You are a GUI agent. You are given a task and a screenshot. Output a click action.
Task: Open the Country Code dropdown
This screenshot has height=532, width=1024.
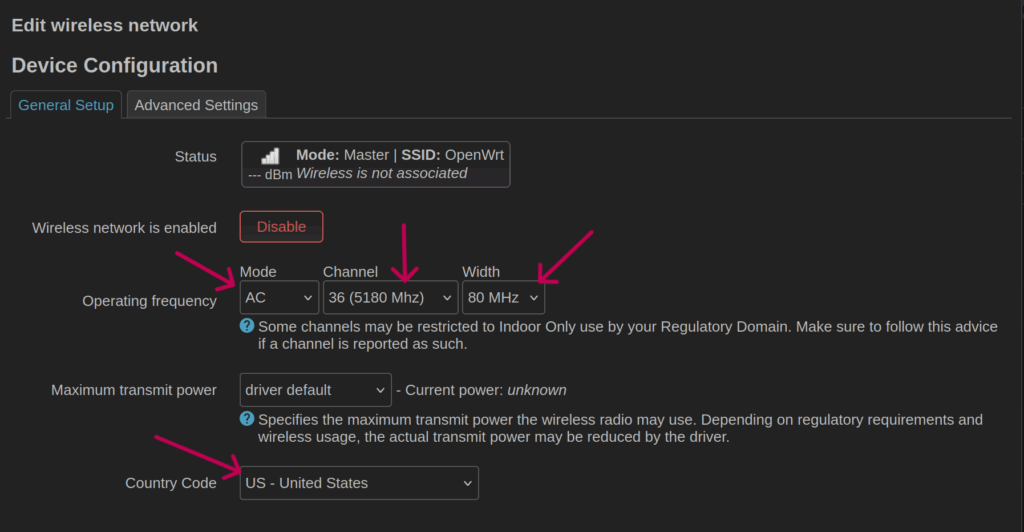click(x=359, y=483)
